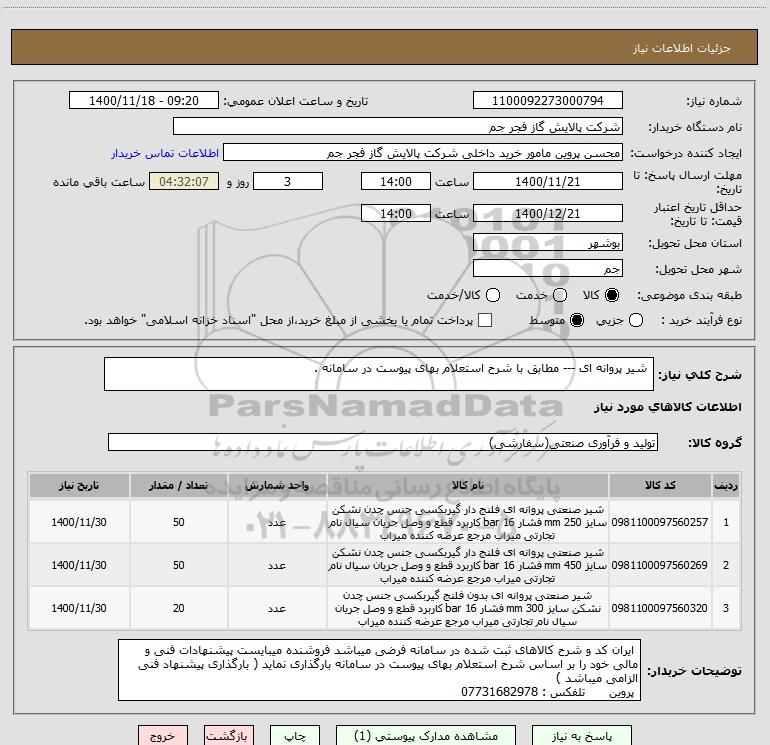Click the need number field 1100092273000794
This screenshot has height=745, width=770.
click(548, 100)
